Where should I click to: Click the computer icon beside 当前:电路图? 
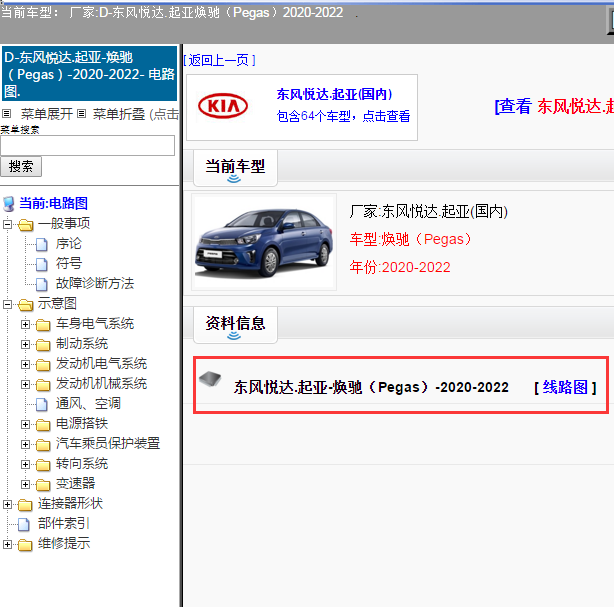(x=9, y=204)
